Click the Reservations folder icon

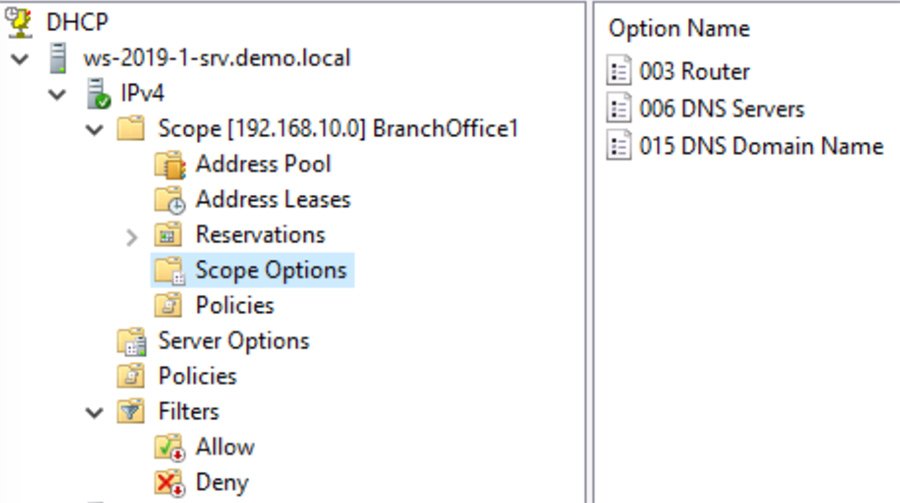pyautogui.click(x=170, y=235)
